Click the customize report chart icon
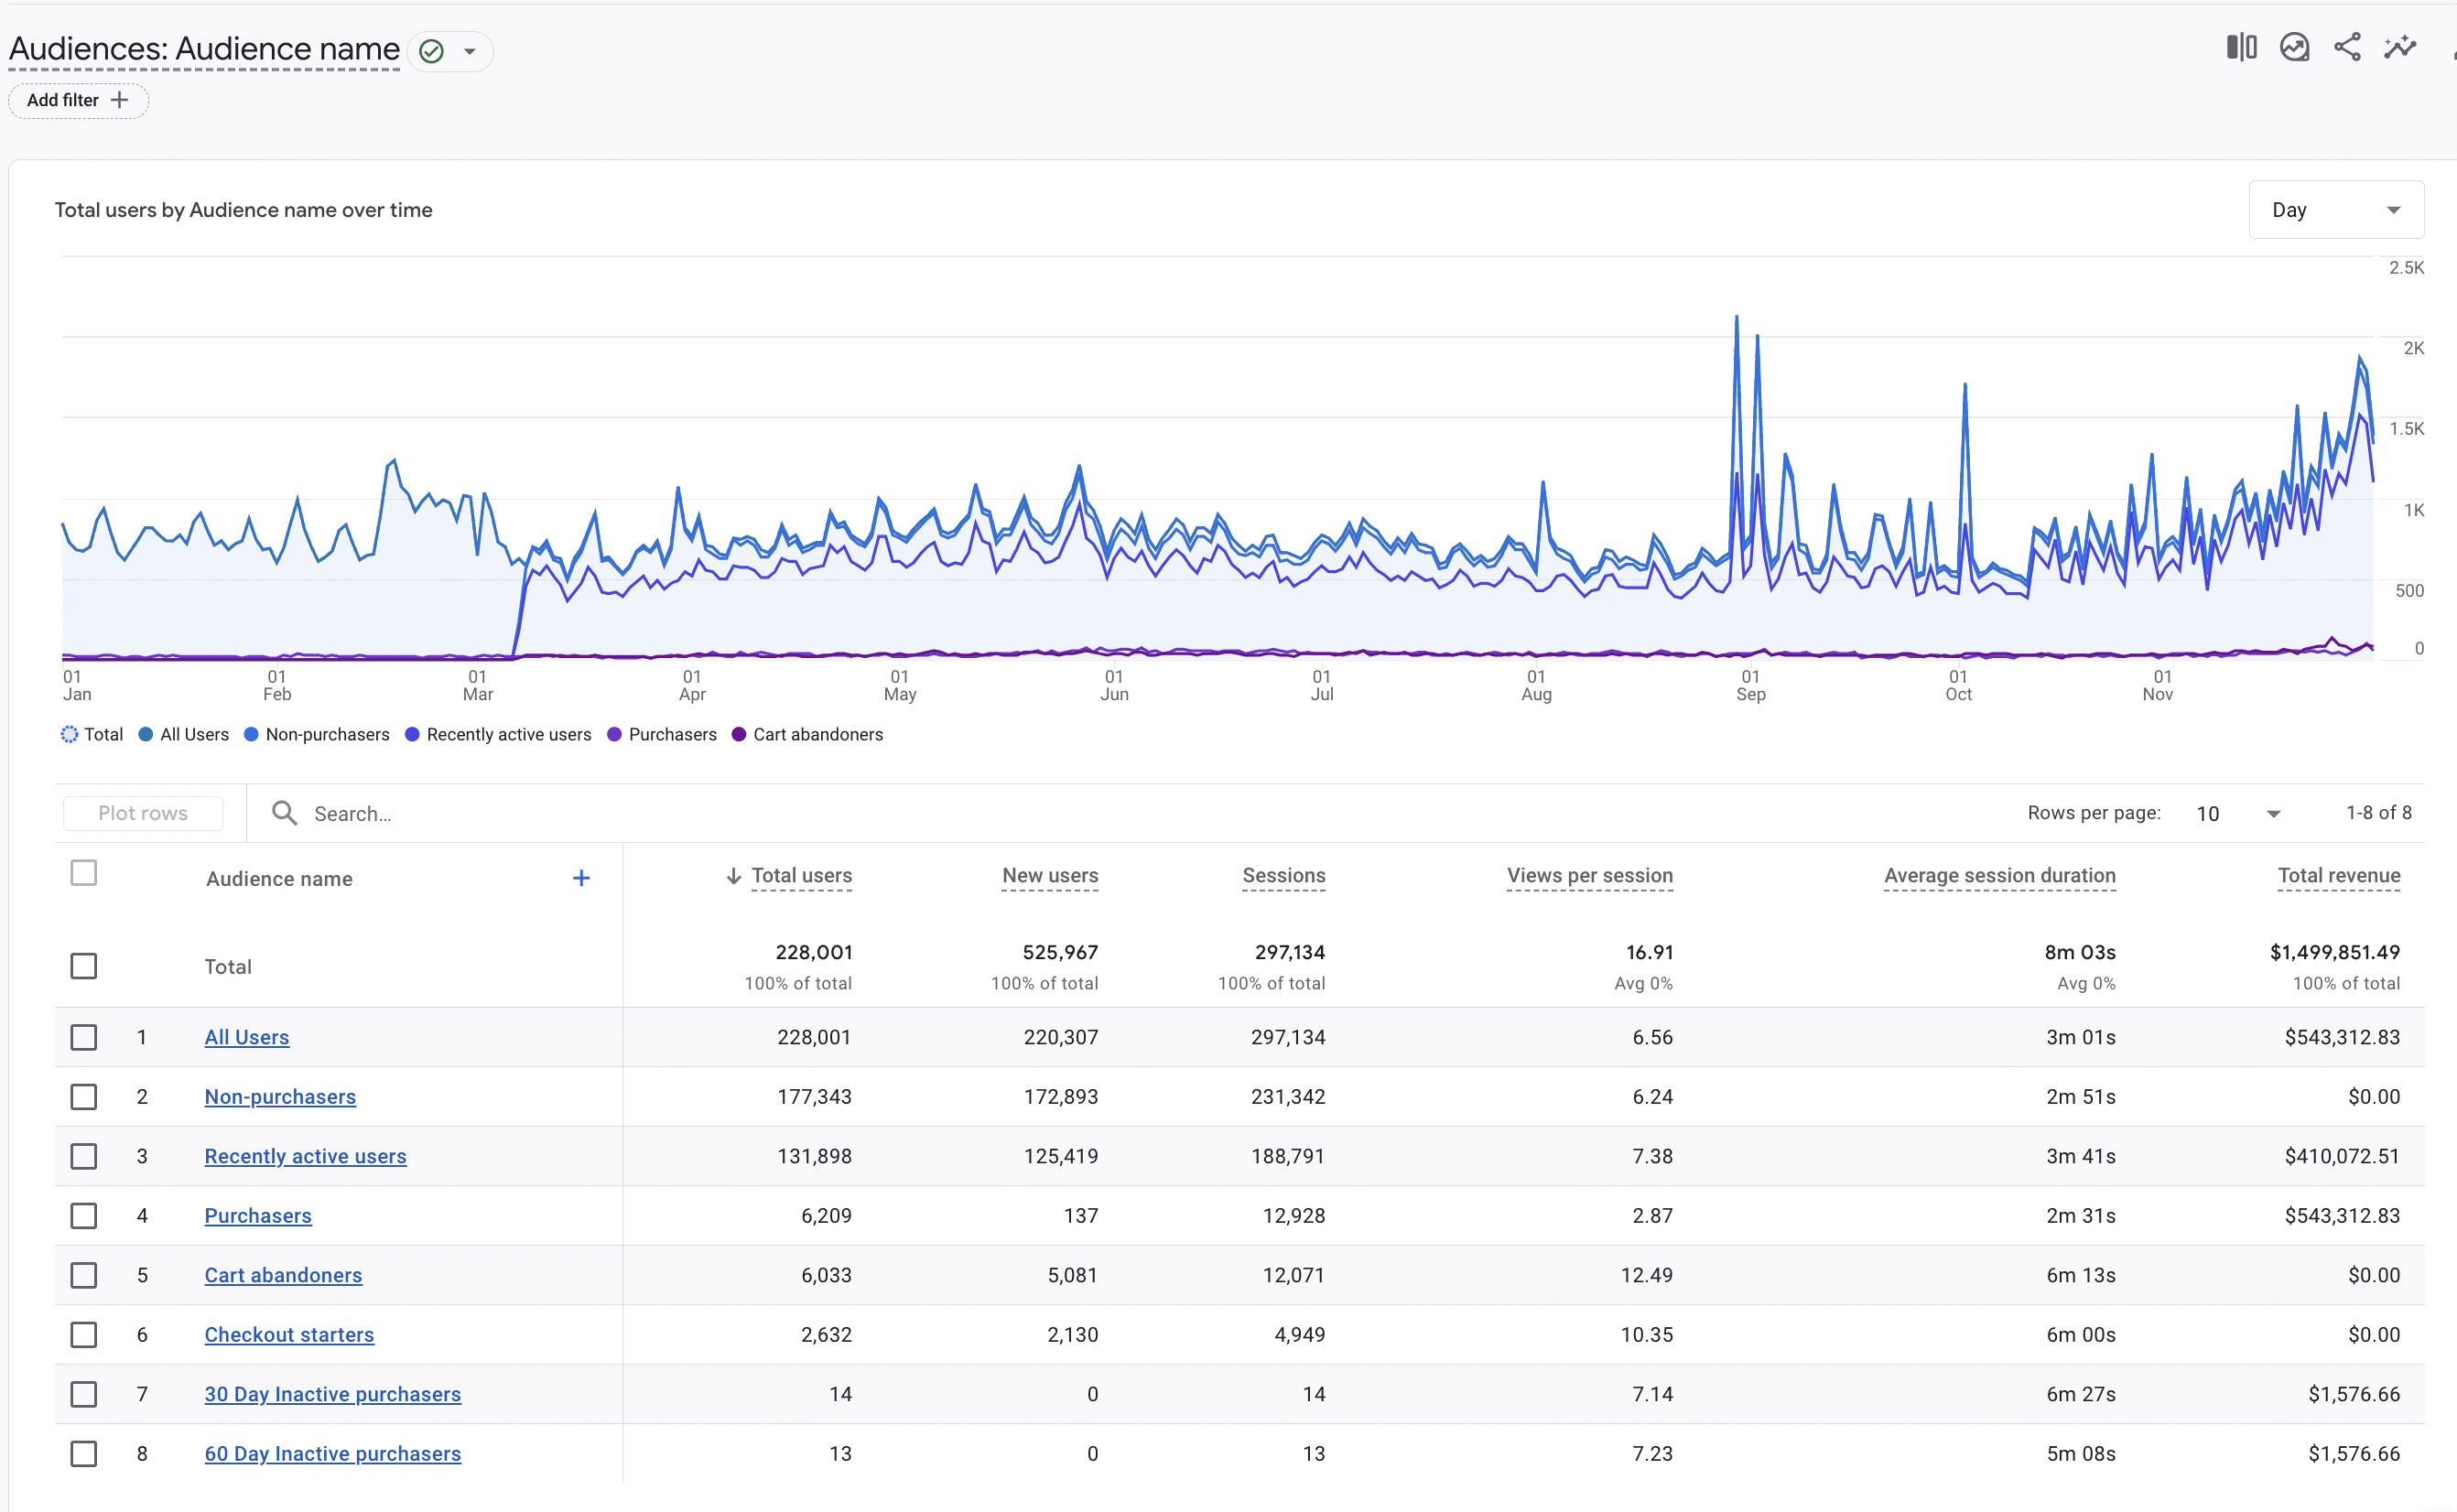This screenshot has height=1512, width=2457. tap(2294, 47)
